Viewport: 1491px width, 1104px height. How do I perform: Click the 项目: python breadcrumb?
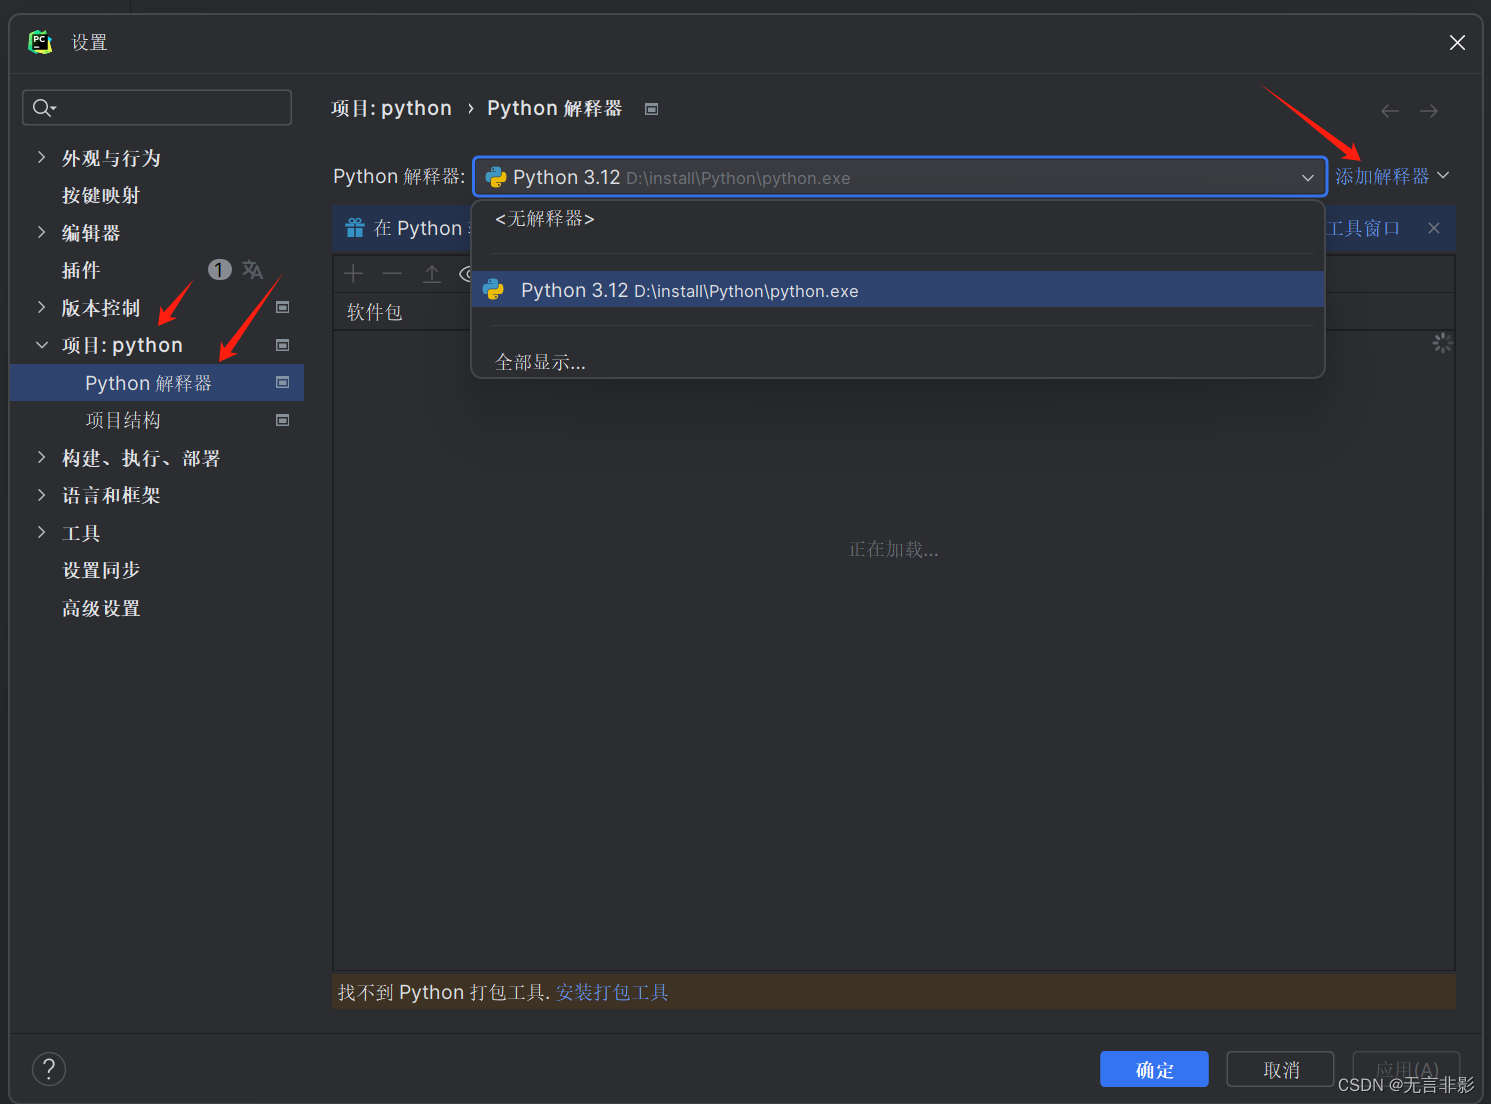click(x=391, y=108)
